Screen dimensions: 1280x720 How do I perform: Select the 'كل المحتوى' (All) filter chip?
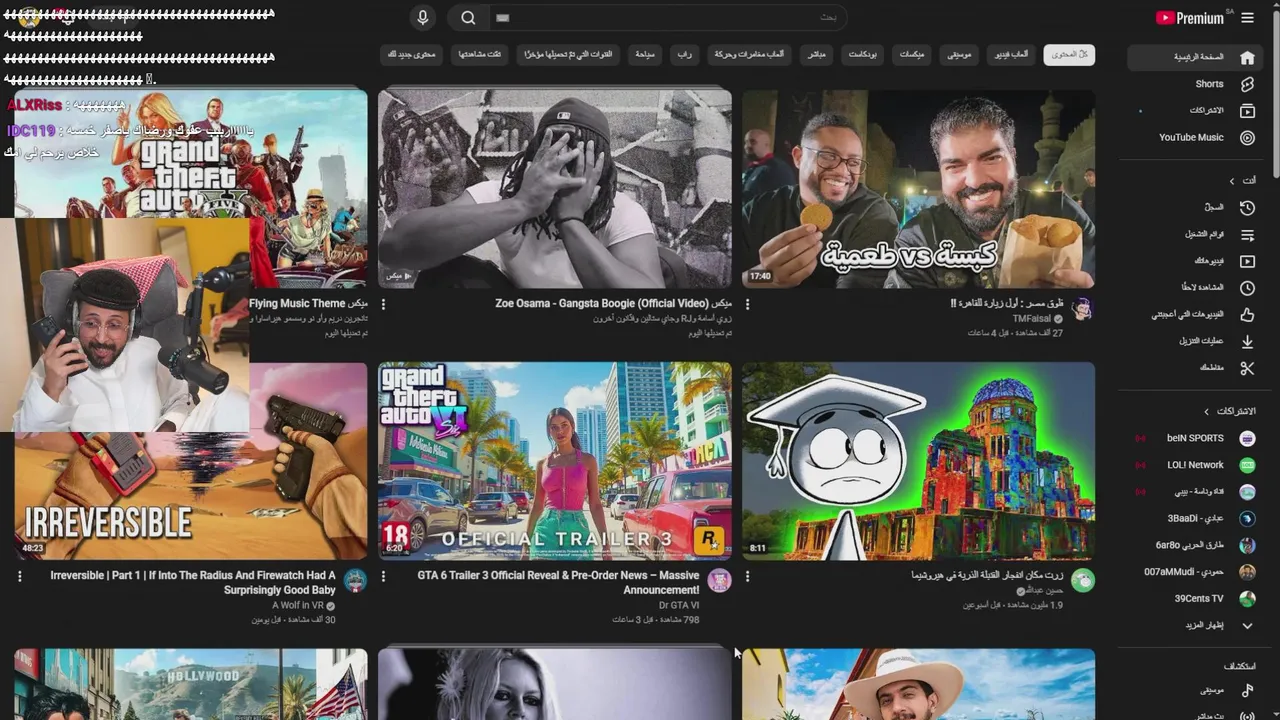1069,54
